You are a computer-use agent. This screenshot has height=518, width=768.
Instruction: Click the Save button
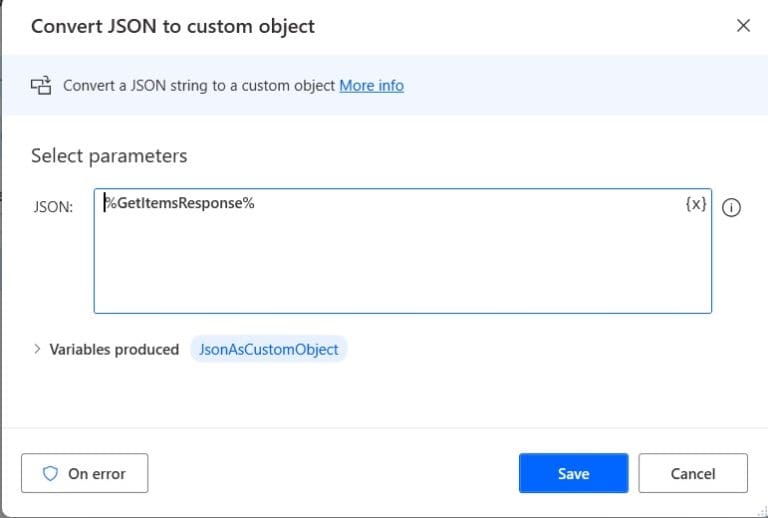click(x=574, y=473)
